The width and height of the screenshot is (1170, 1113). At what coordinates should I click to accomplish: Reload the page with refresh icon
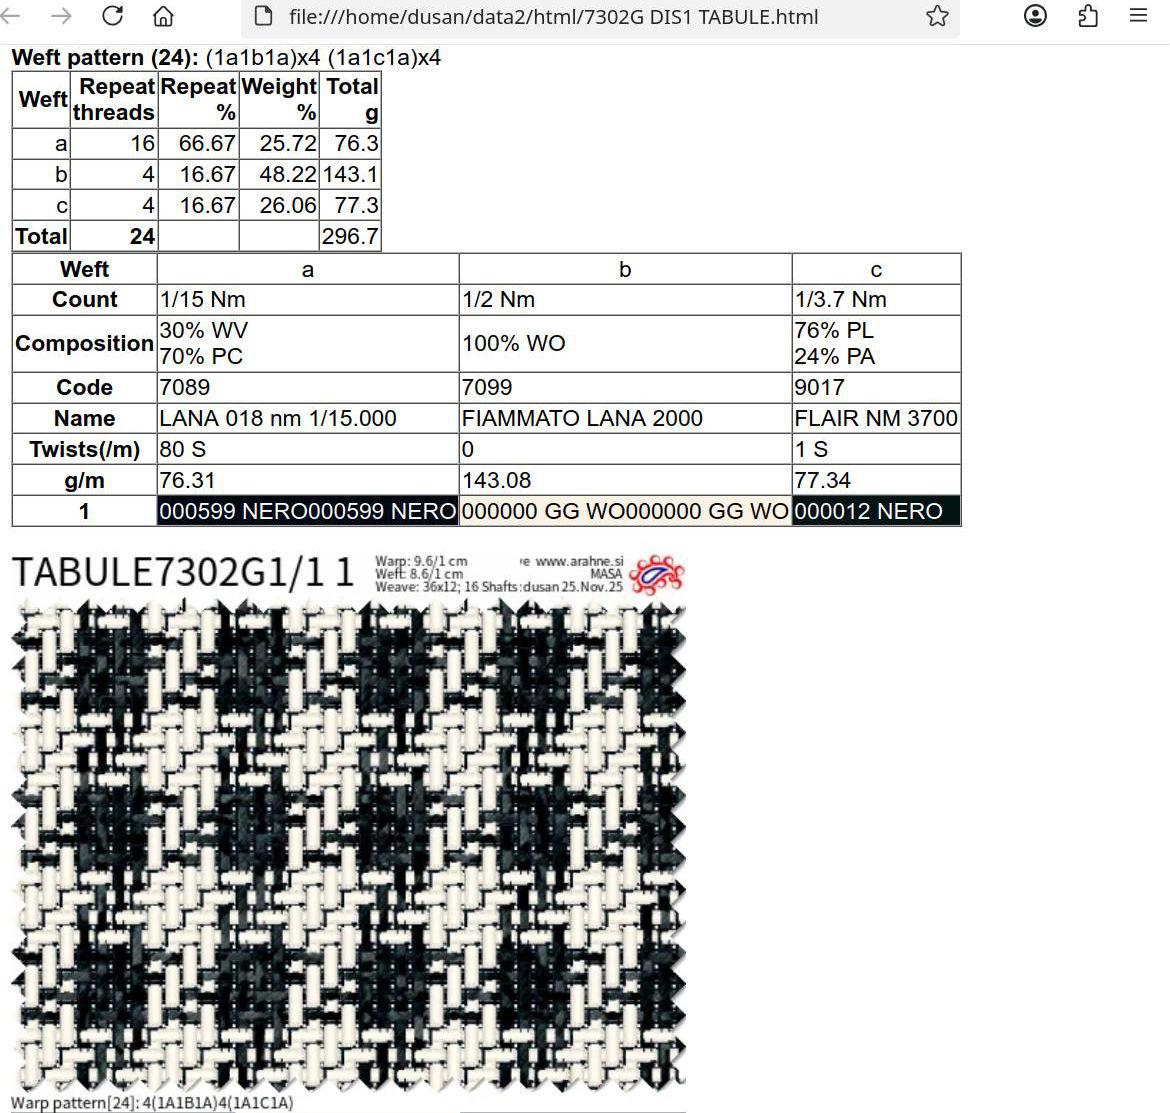click(113, 16)
